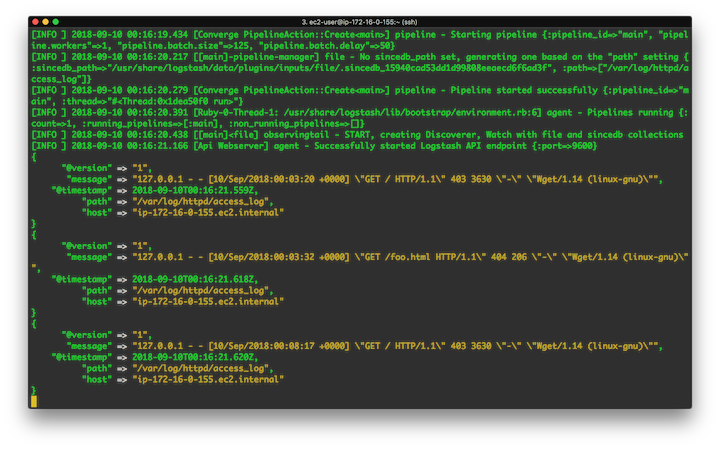Click the "observingtail" log text
Image resolution: width=720 pixels, height=449 pixels.
point(296,135)
